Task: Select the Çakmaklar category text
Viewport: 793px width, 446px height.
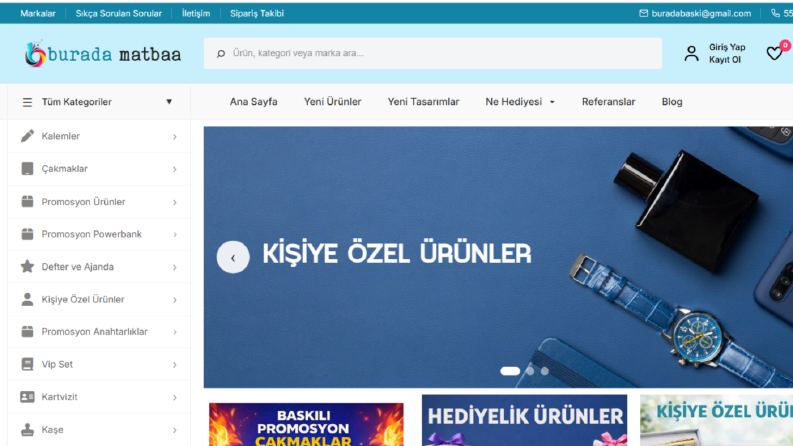Action: [x=65, y=168]
